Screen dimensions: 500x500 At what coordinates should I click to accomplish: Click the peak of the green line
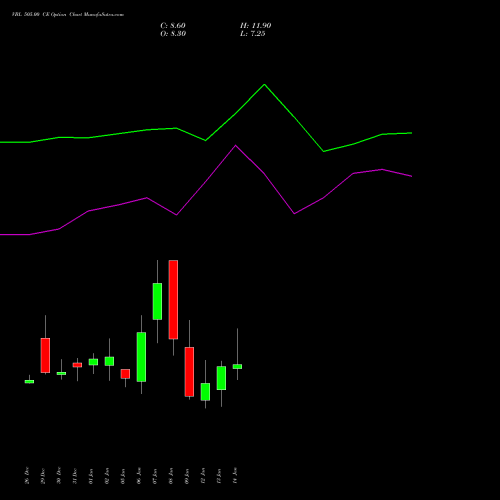pyautogui.click(x=265, y=84)
